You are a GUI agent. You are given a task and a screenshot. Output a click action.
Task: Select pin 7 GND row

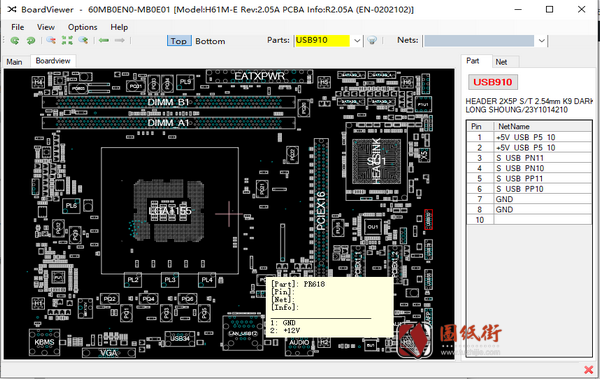point(529,199)
